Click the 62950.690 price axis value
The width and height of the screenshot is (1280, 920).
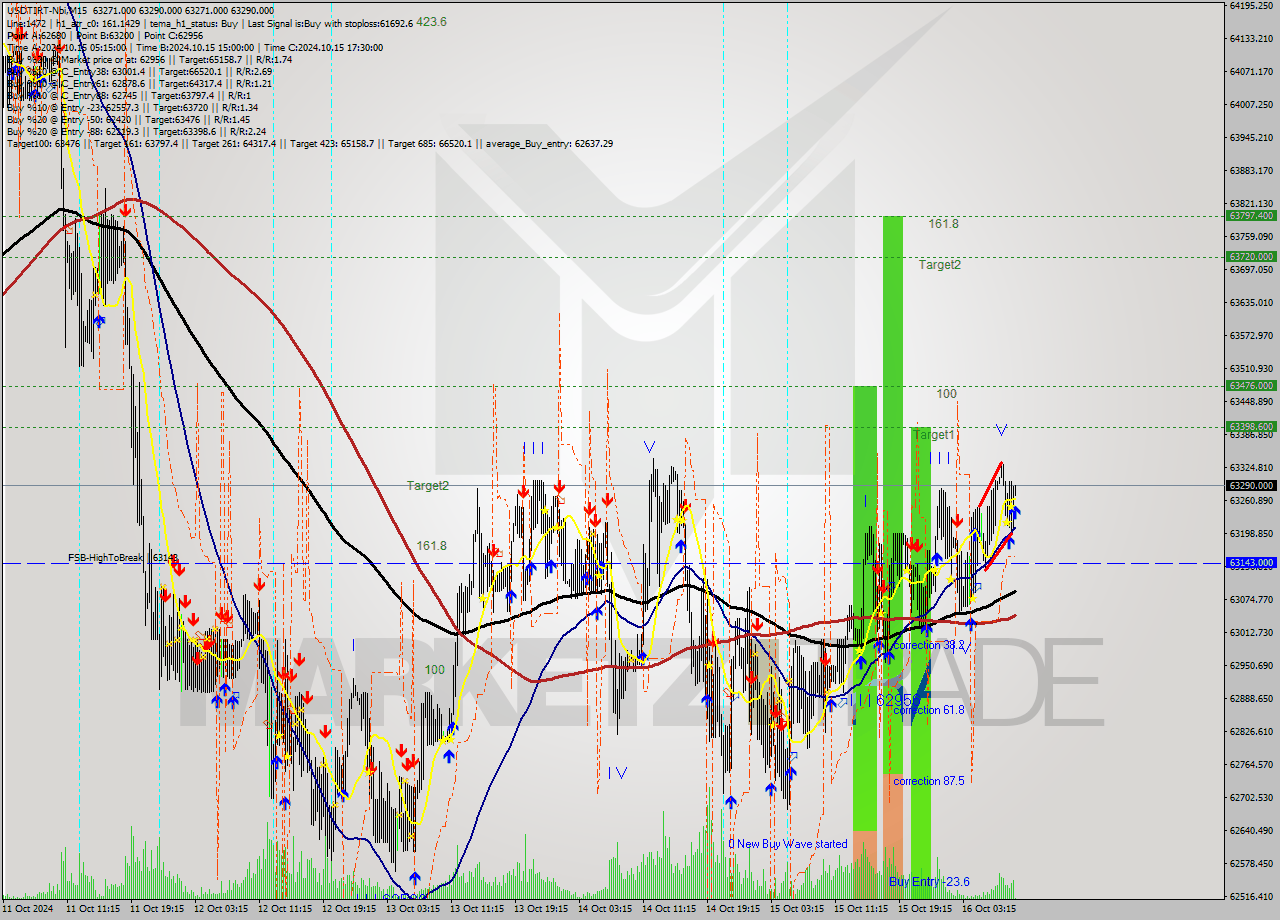[x=1250, y=665]
